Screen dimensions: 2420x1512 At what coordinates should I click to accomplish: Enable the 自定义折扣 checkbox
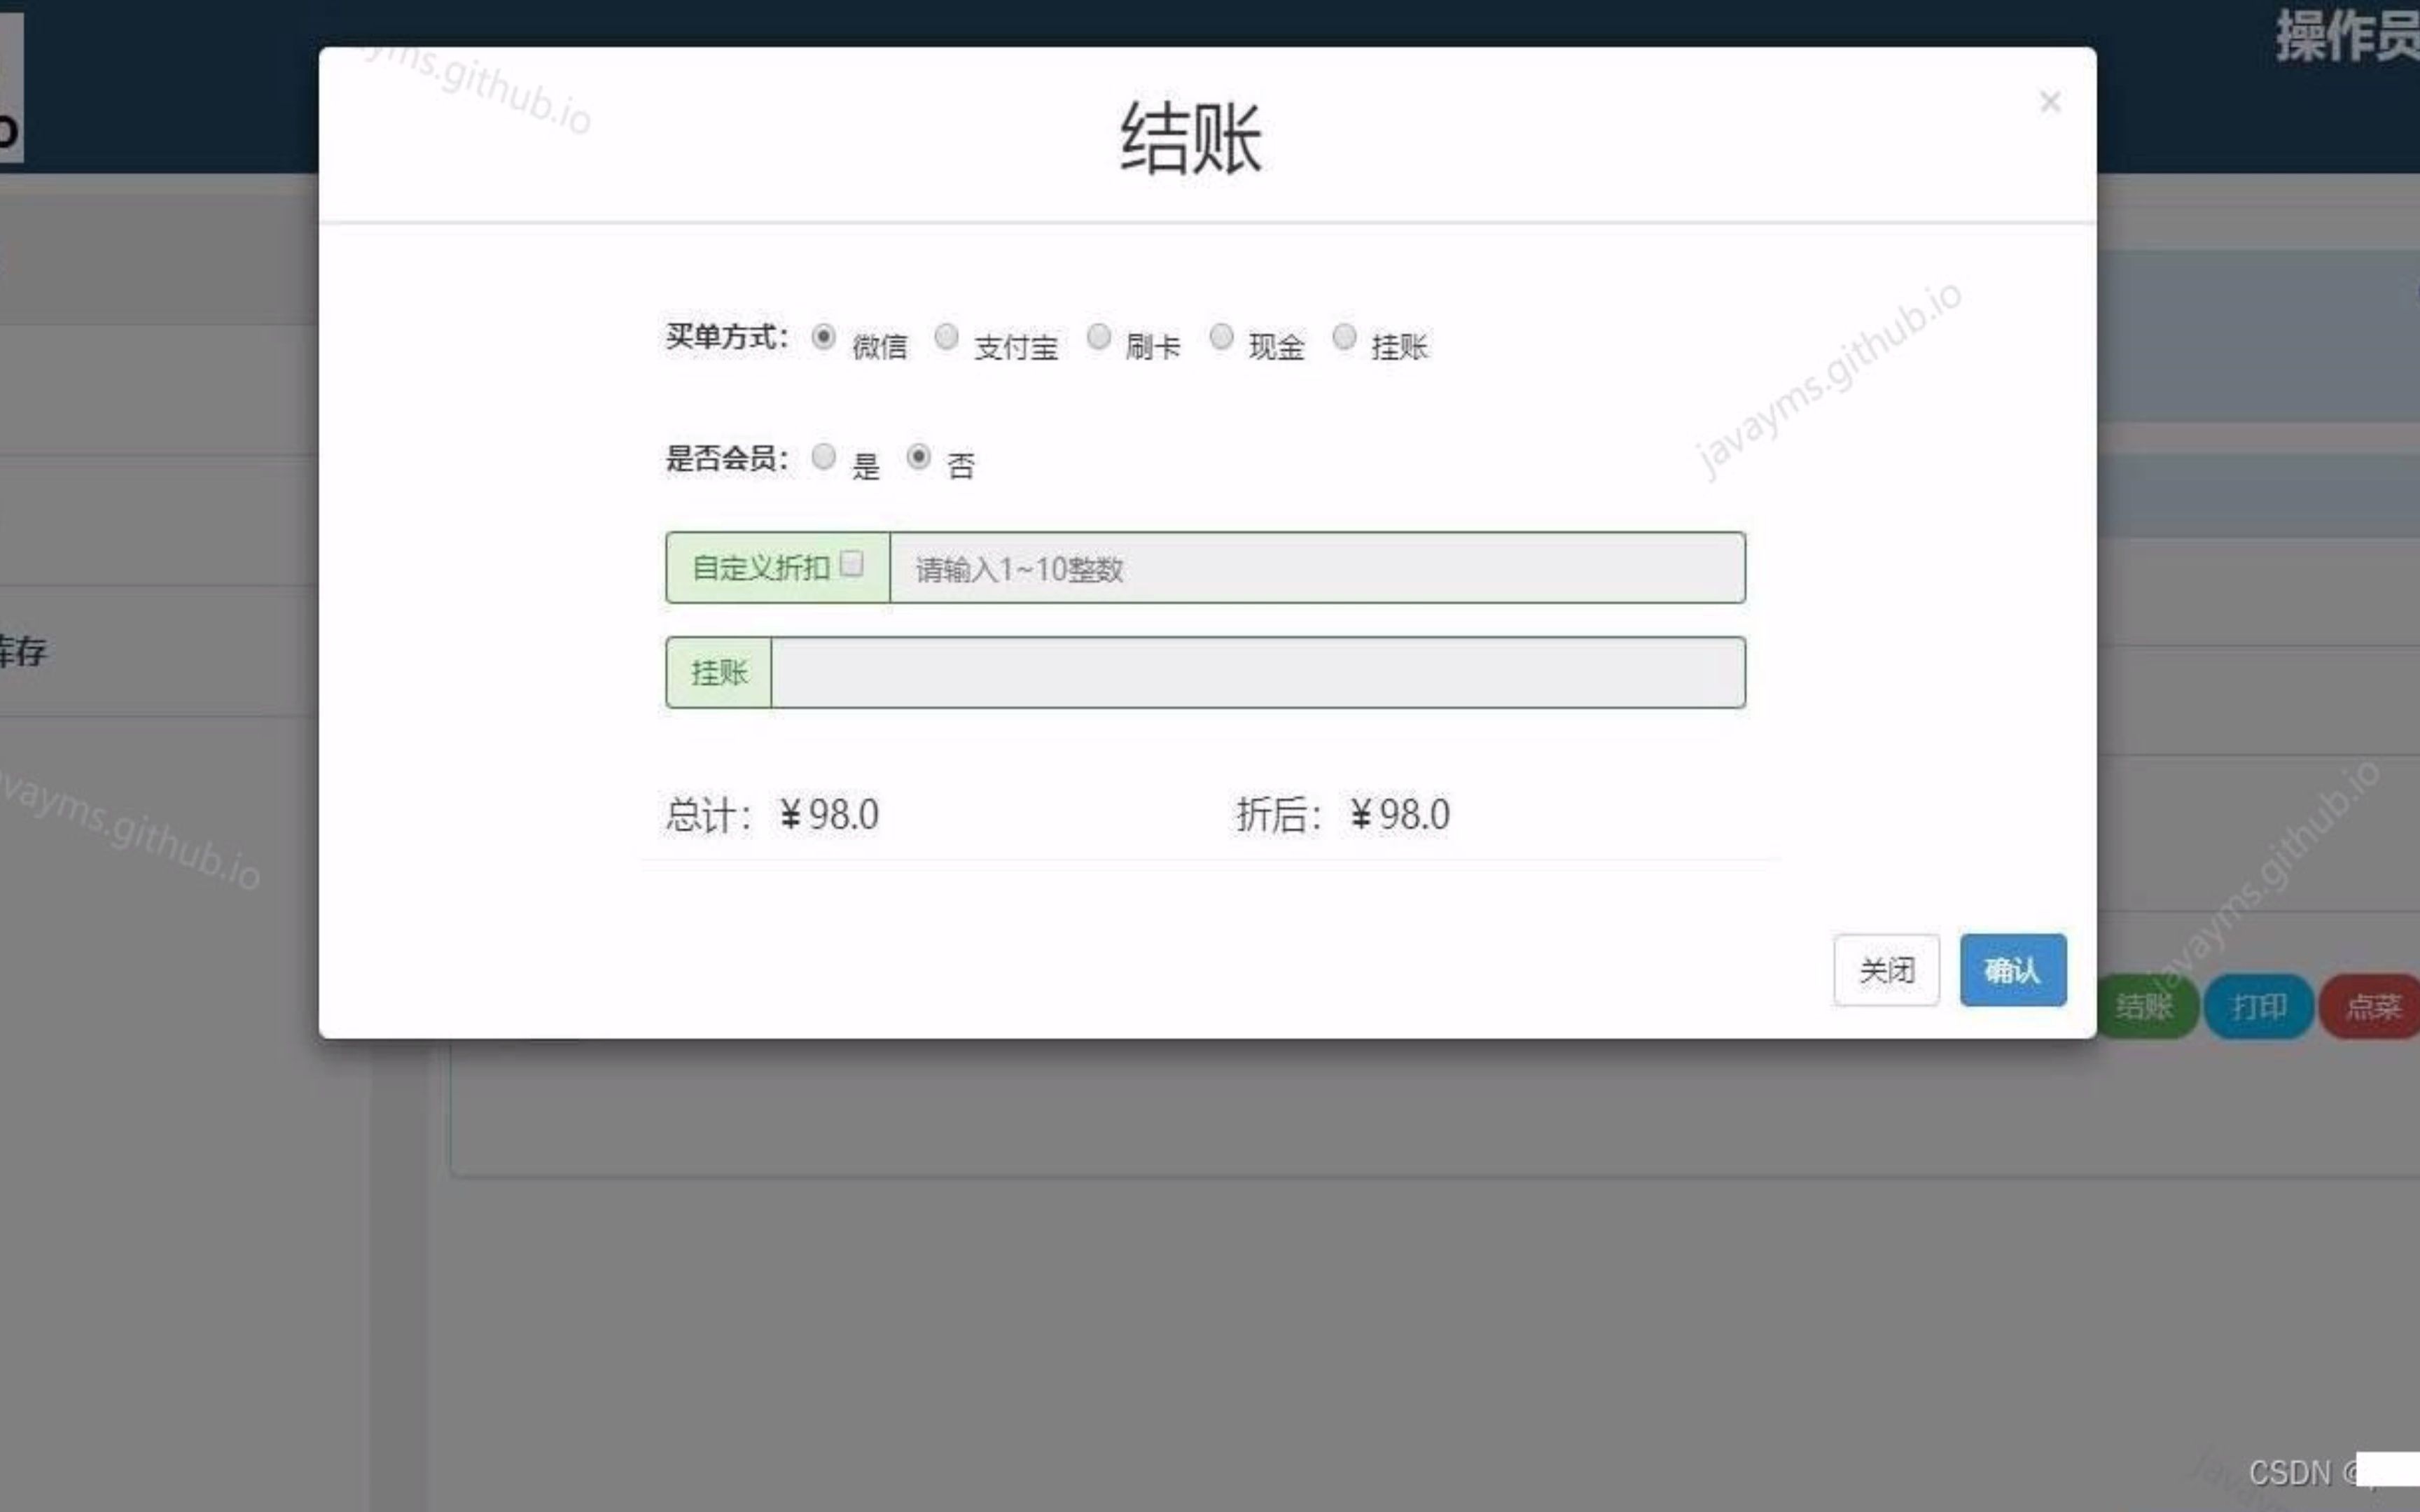[x=853, y=564]
